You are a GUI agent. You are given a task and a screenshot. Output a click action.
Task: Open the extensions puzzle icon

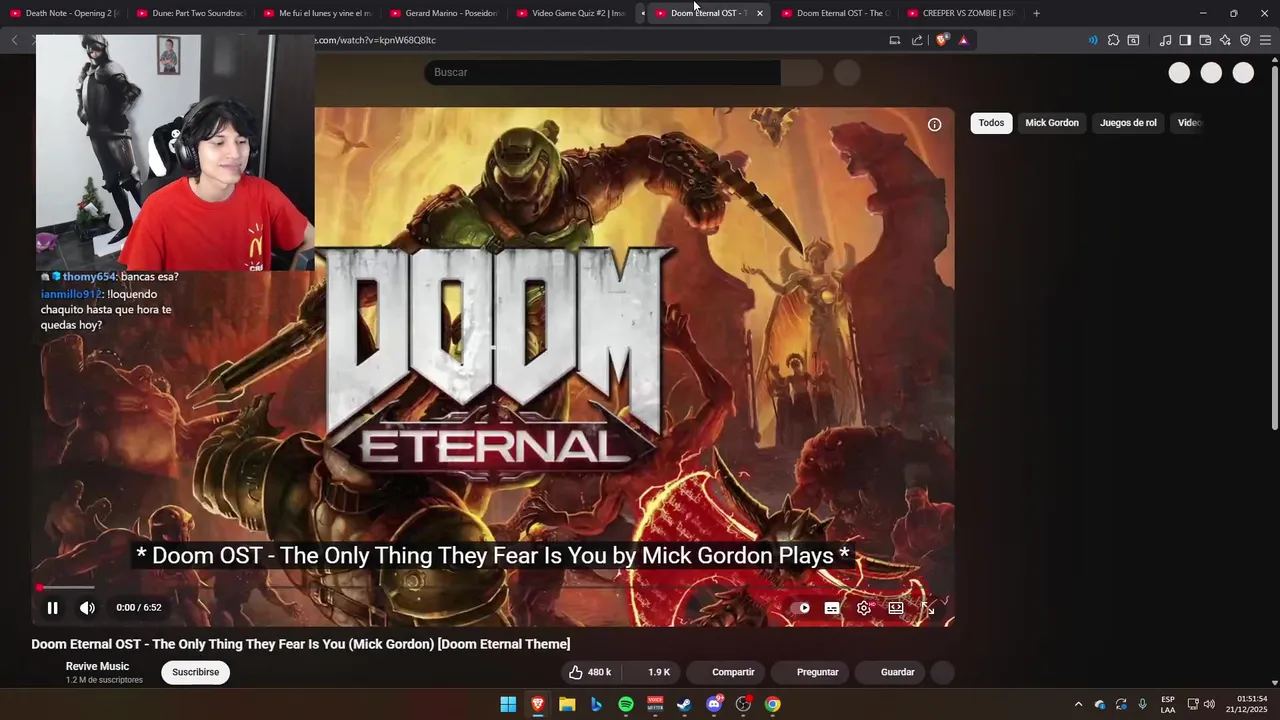(x=1113, y=40)
